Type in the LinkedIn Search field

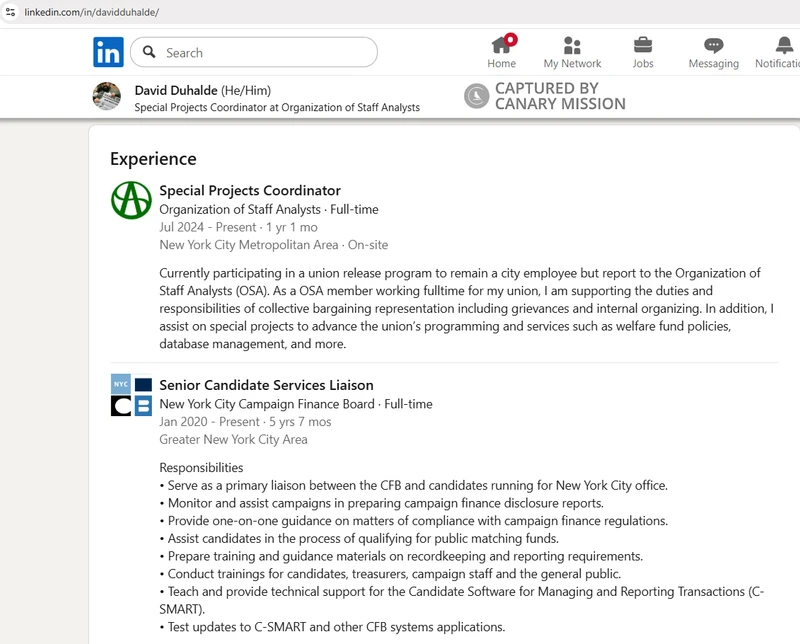pos(265,52)
